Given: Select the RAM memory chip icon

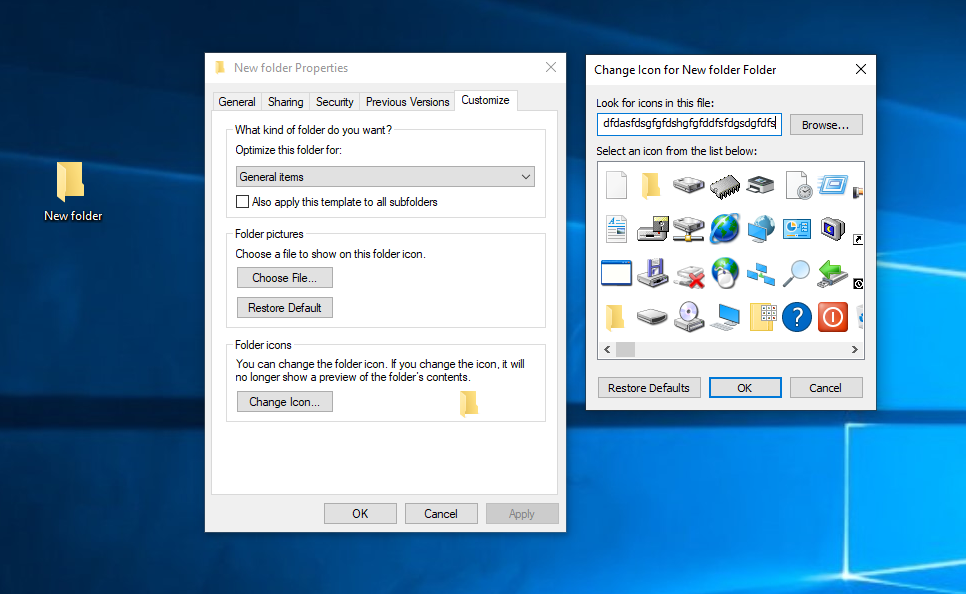Looking at the screenshot, I should tap(724, 186).
